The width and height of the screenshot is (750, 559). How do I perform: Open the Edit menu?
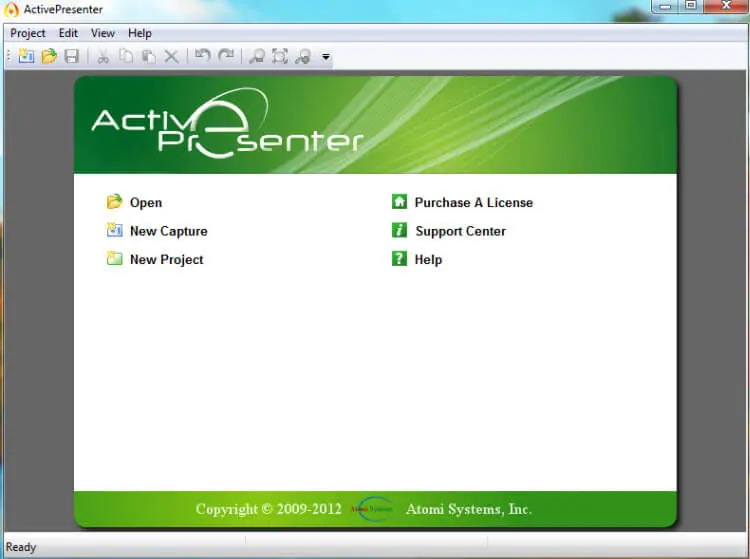click(x=68, y=33)
